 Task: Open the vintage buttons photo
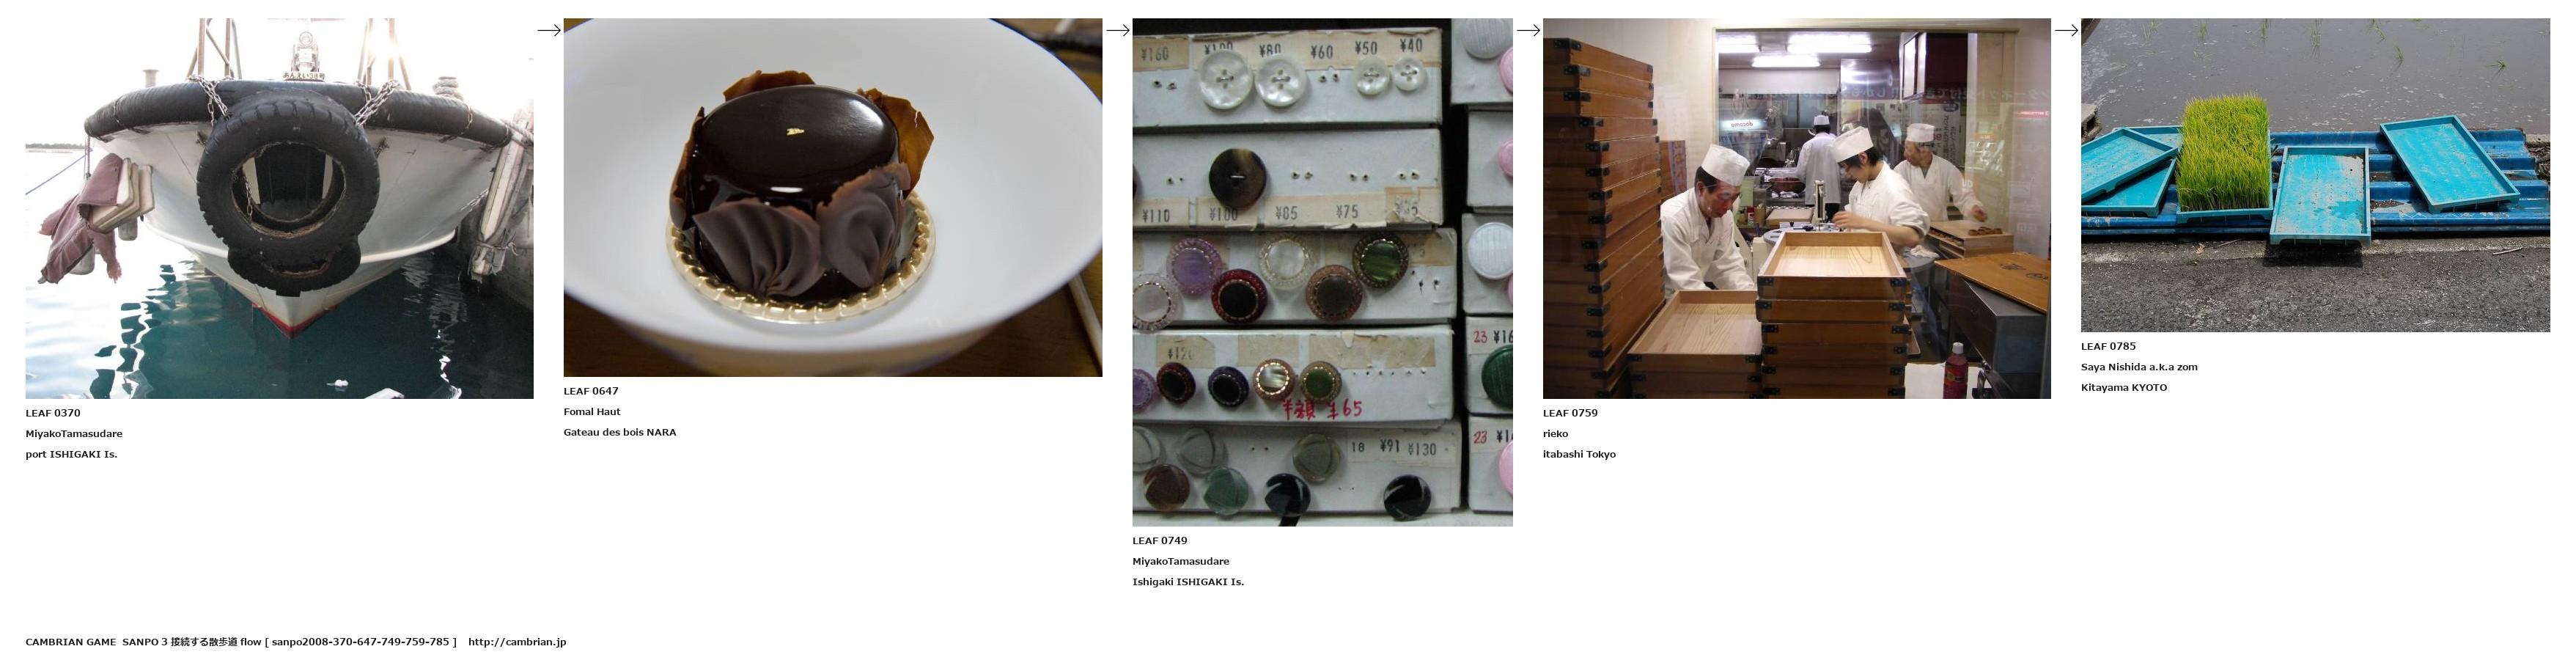(x=1322, y=272)
